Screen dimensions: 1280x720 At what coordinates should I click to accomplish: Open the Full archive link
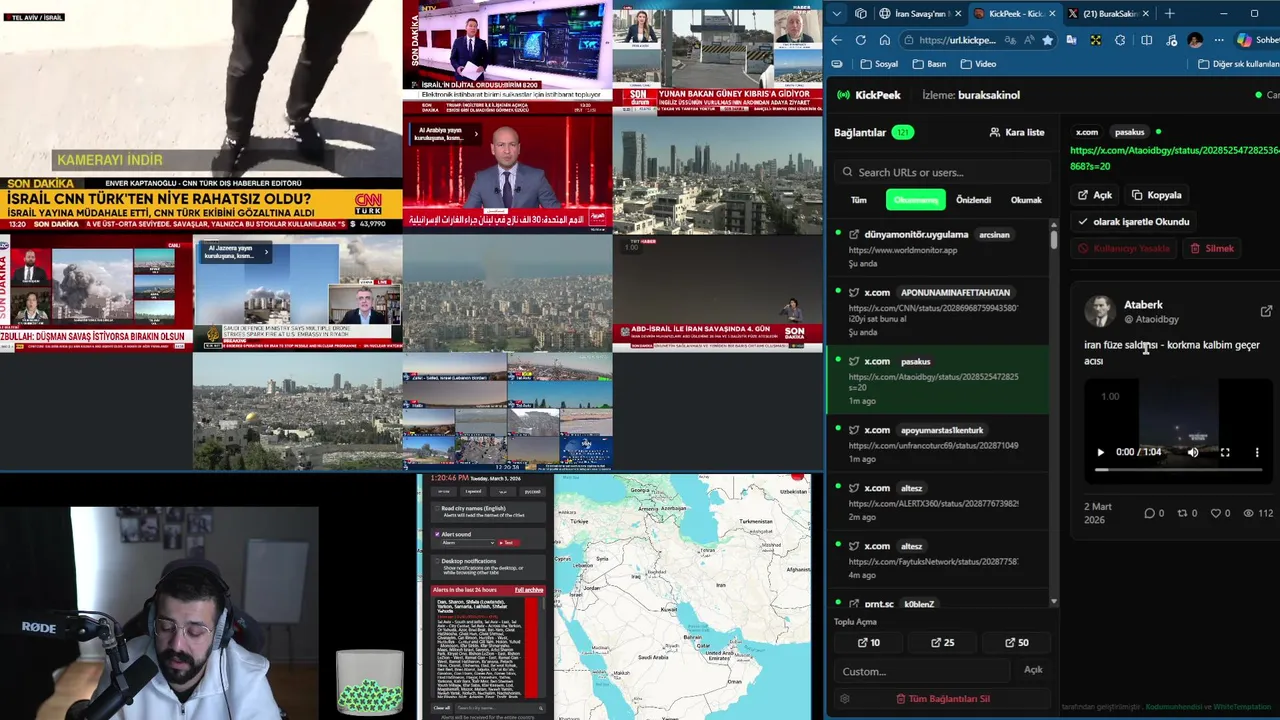(x=529, y=590)
